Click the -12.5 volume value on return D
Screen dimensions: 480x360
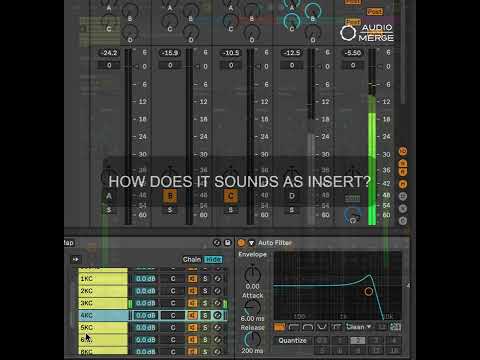coord(292,53)
